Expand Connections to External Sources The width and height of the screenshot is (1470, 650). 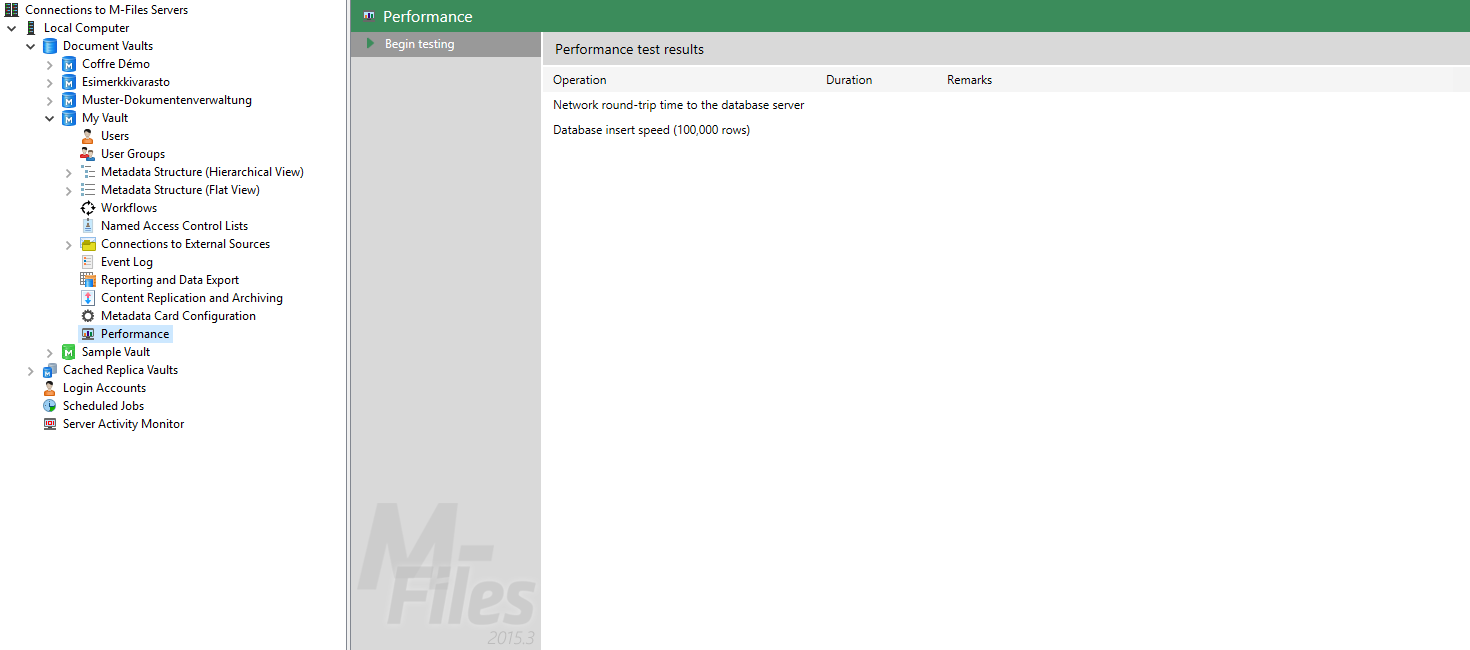click(69, 244)
